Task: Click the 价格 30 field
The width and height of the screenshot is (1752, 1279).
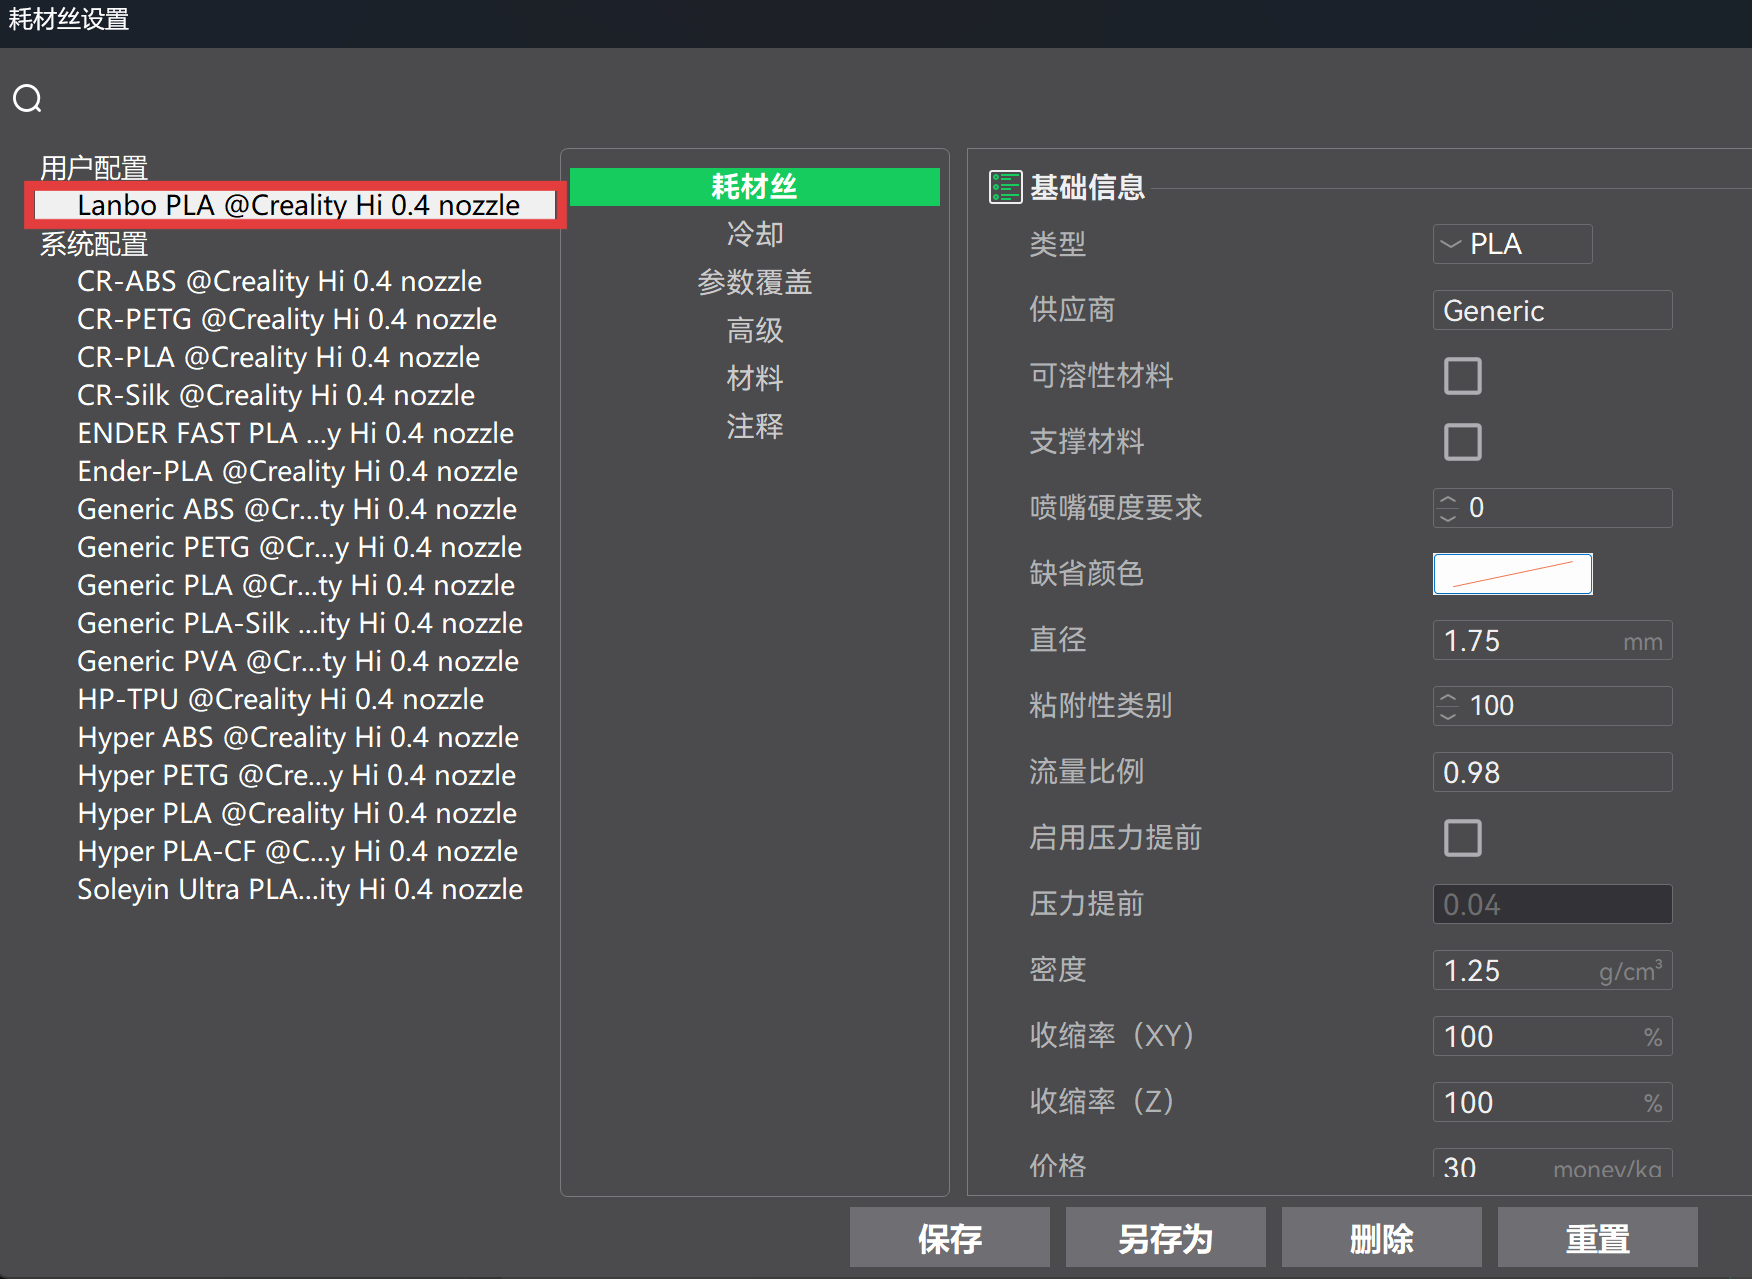Action: [x=1552, y=1165]
